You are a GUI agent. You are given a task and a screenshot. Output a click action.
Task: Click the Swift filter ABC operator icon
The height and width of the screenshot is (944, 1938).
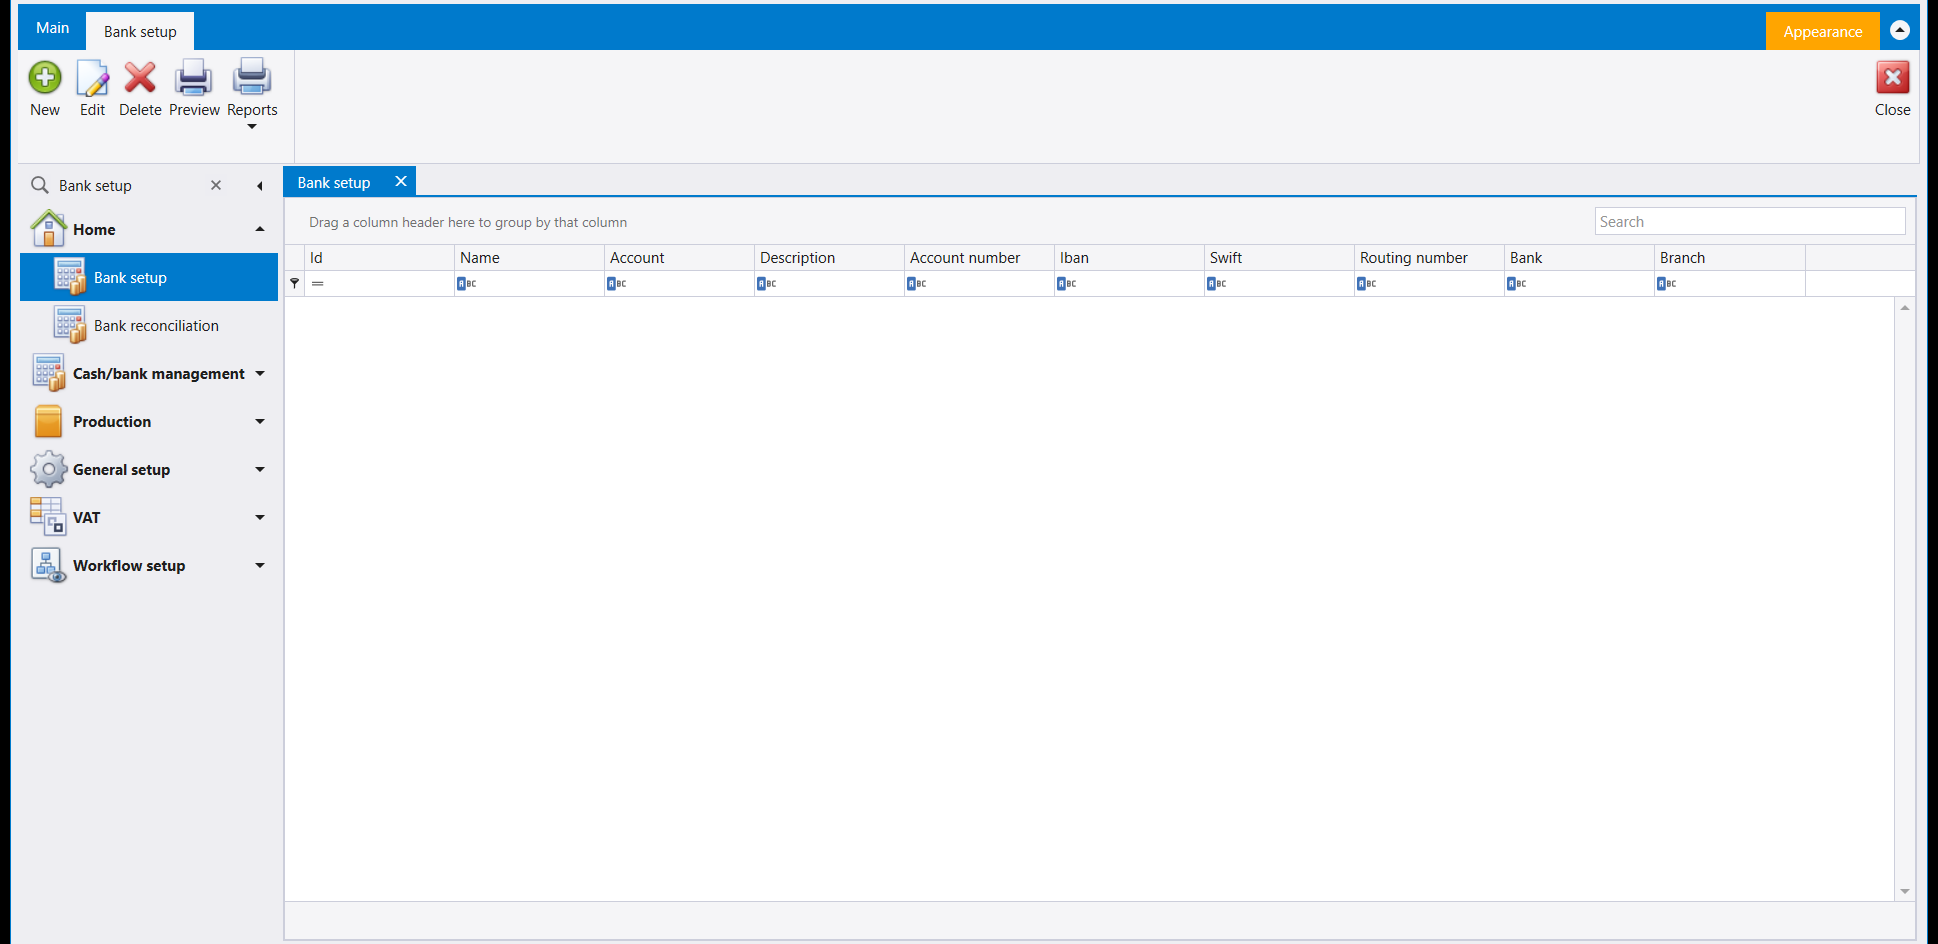point(1217,283)
